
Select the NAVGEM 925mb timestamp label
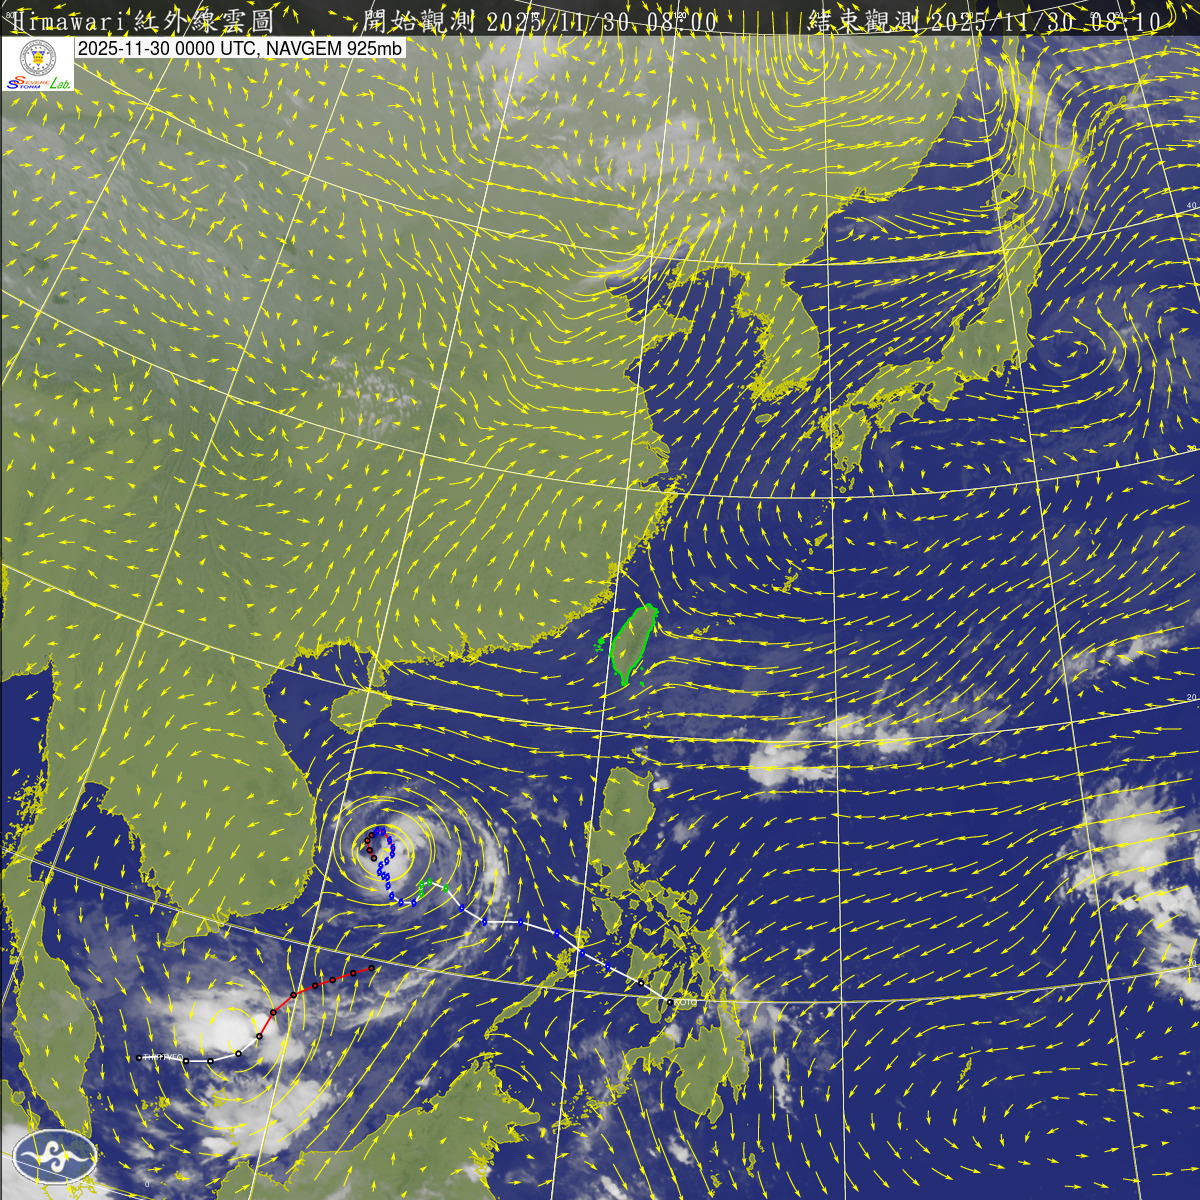pyautogui.click(x=240, y=48)
